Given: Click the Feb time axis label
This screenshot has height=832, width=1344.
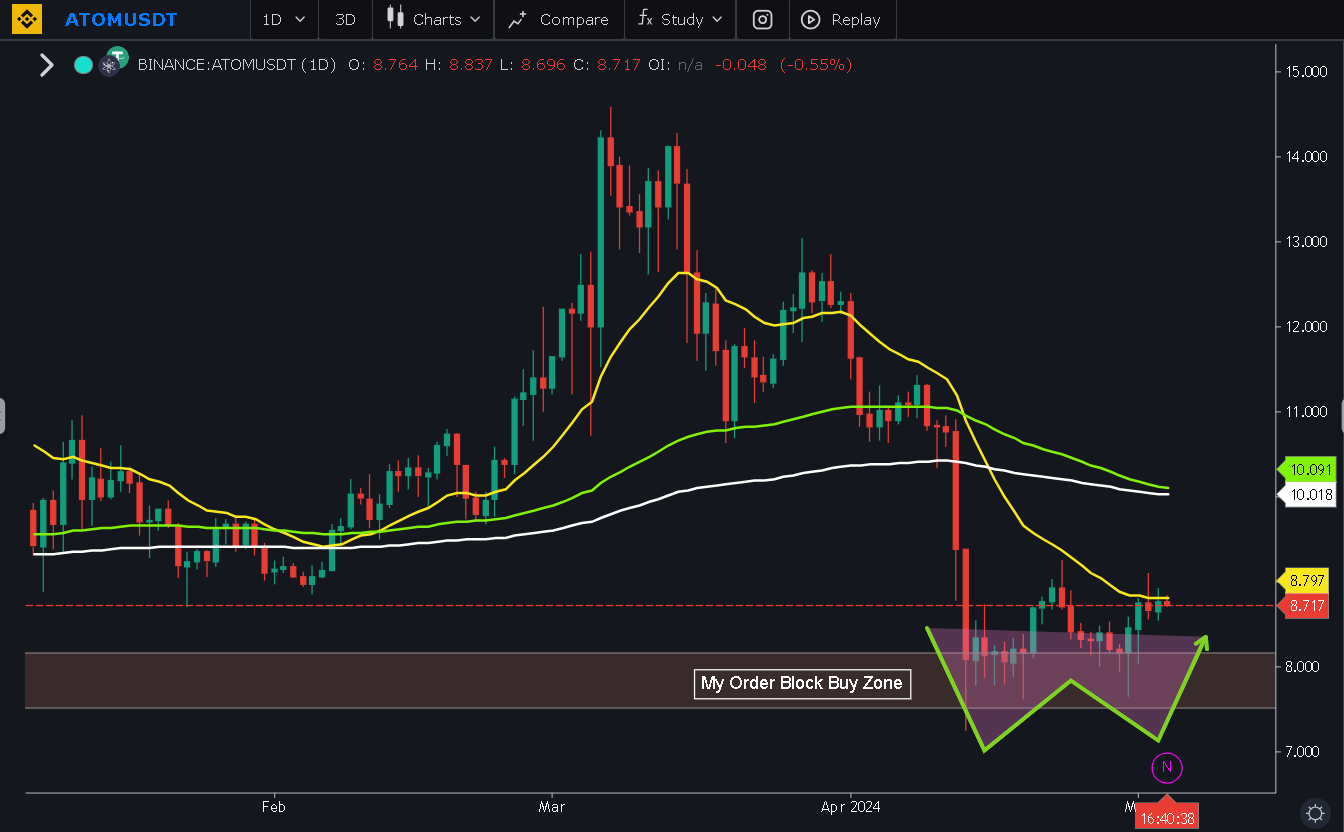Looking at the screenshot, I should [x=273, y=805].
